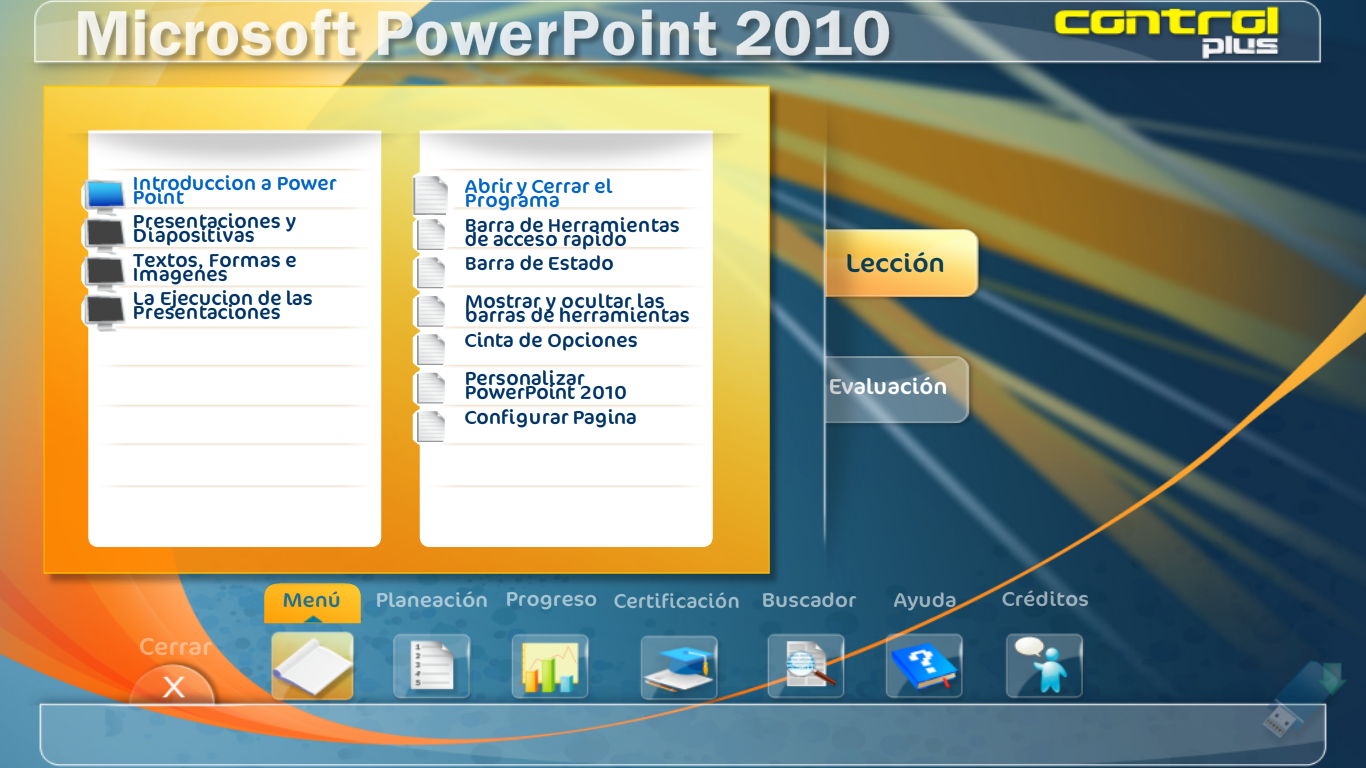Click monitor icon beside Presentaciones y Diapositivas
The image size is (1366, 768).
[x=104, y=234]
